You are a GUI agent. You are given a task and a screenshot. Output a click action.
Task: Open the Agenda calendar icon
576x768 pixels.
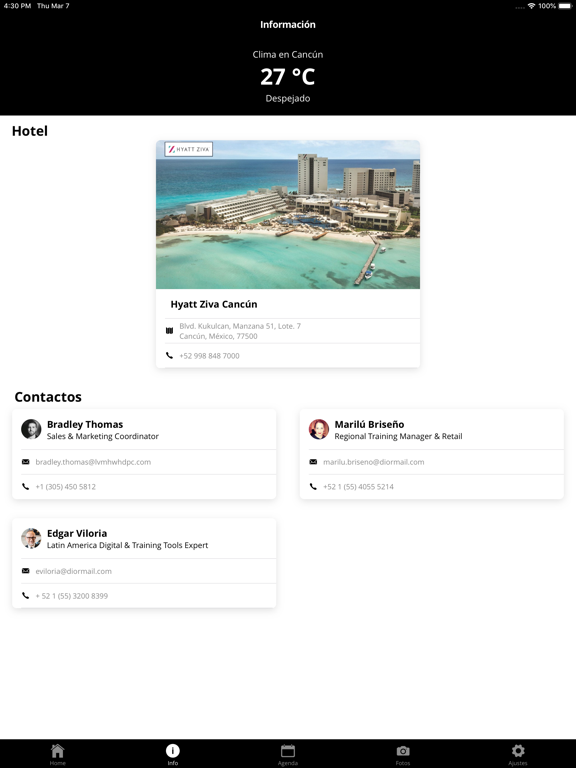click(x=288, y=750)
